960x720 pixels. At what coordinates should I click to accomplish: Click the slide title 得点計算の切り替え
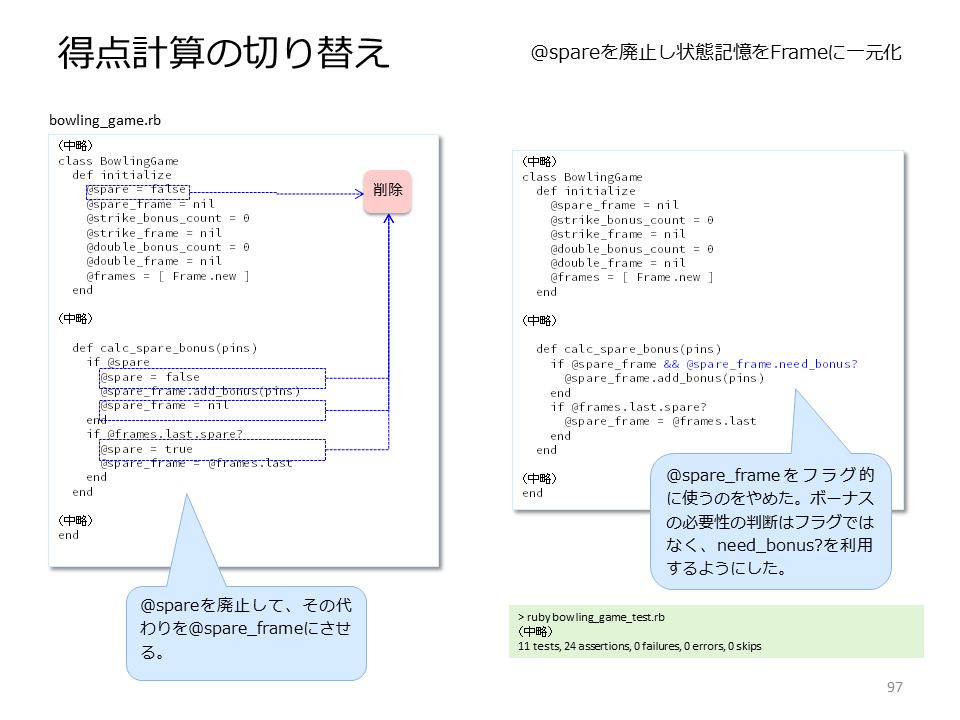tap(223, 53)
